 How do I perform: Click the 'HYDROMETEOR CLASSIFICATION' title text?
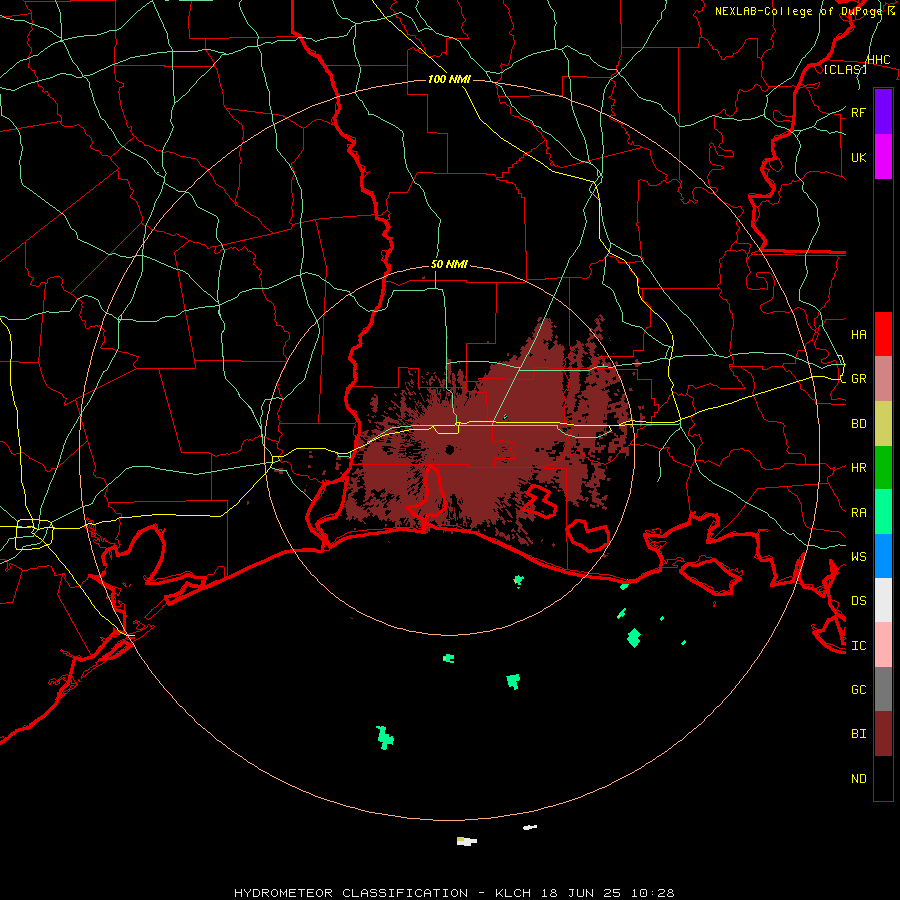point(351,893)
